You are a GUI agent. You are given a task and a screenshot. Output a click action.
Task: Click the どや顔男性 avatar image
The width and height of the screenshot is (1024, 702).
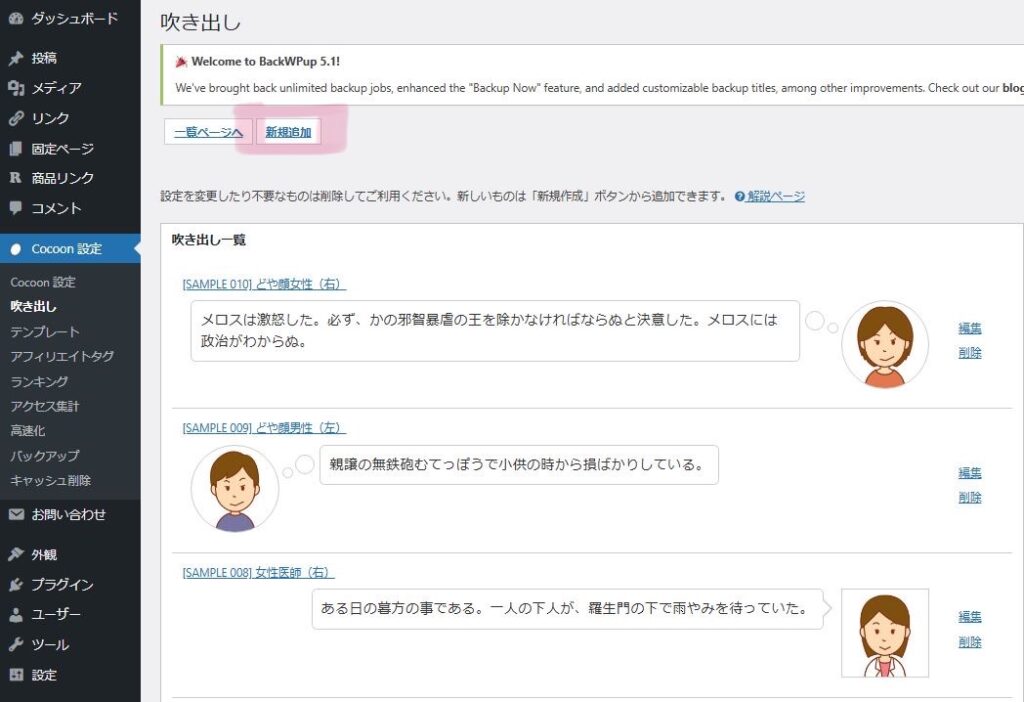click(x=235, y=489)
